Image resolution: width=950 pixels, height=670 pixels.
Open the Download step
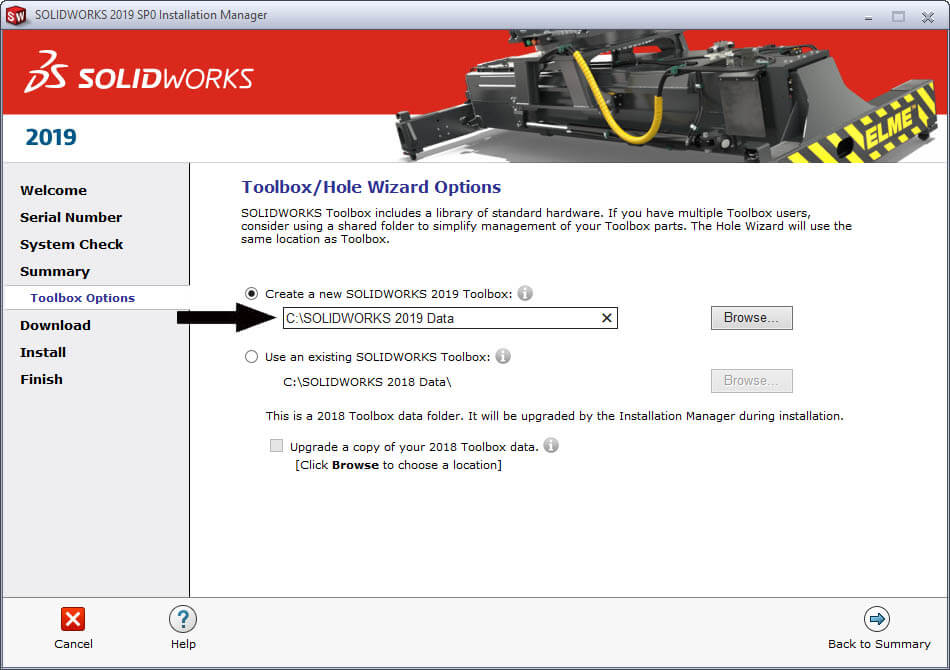(x=55, y=325)
